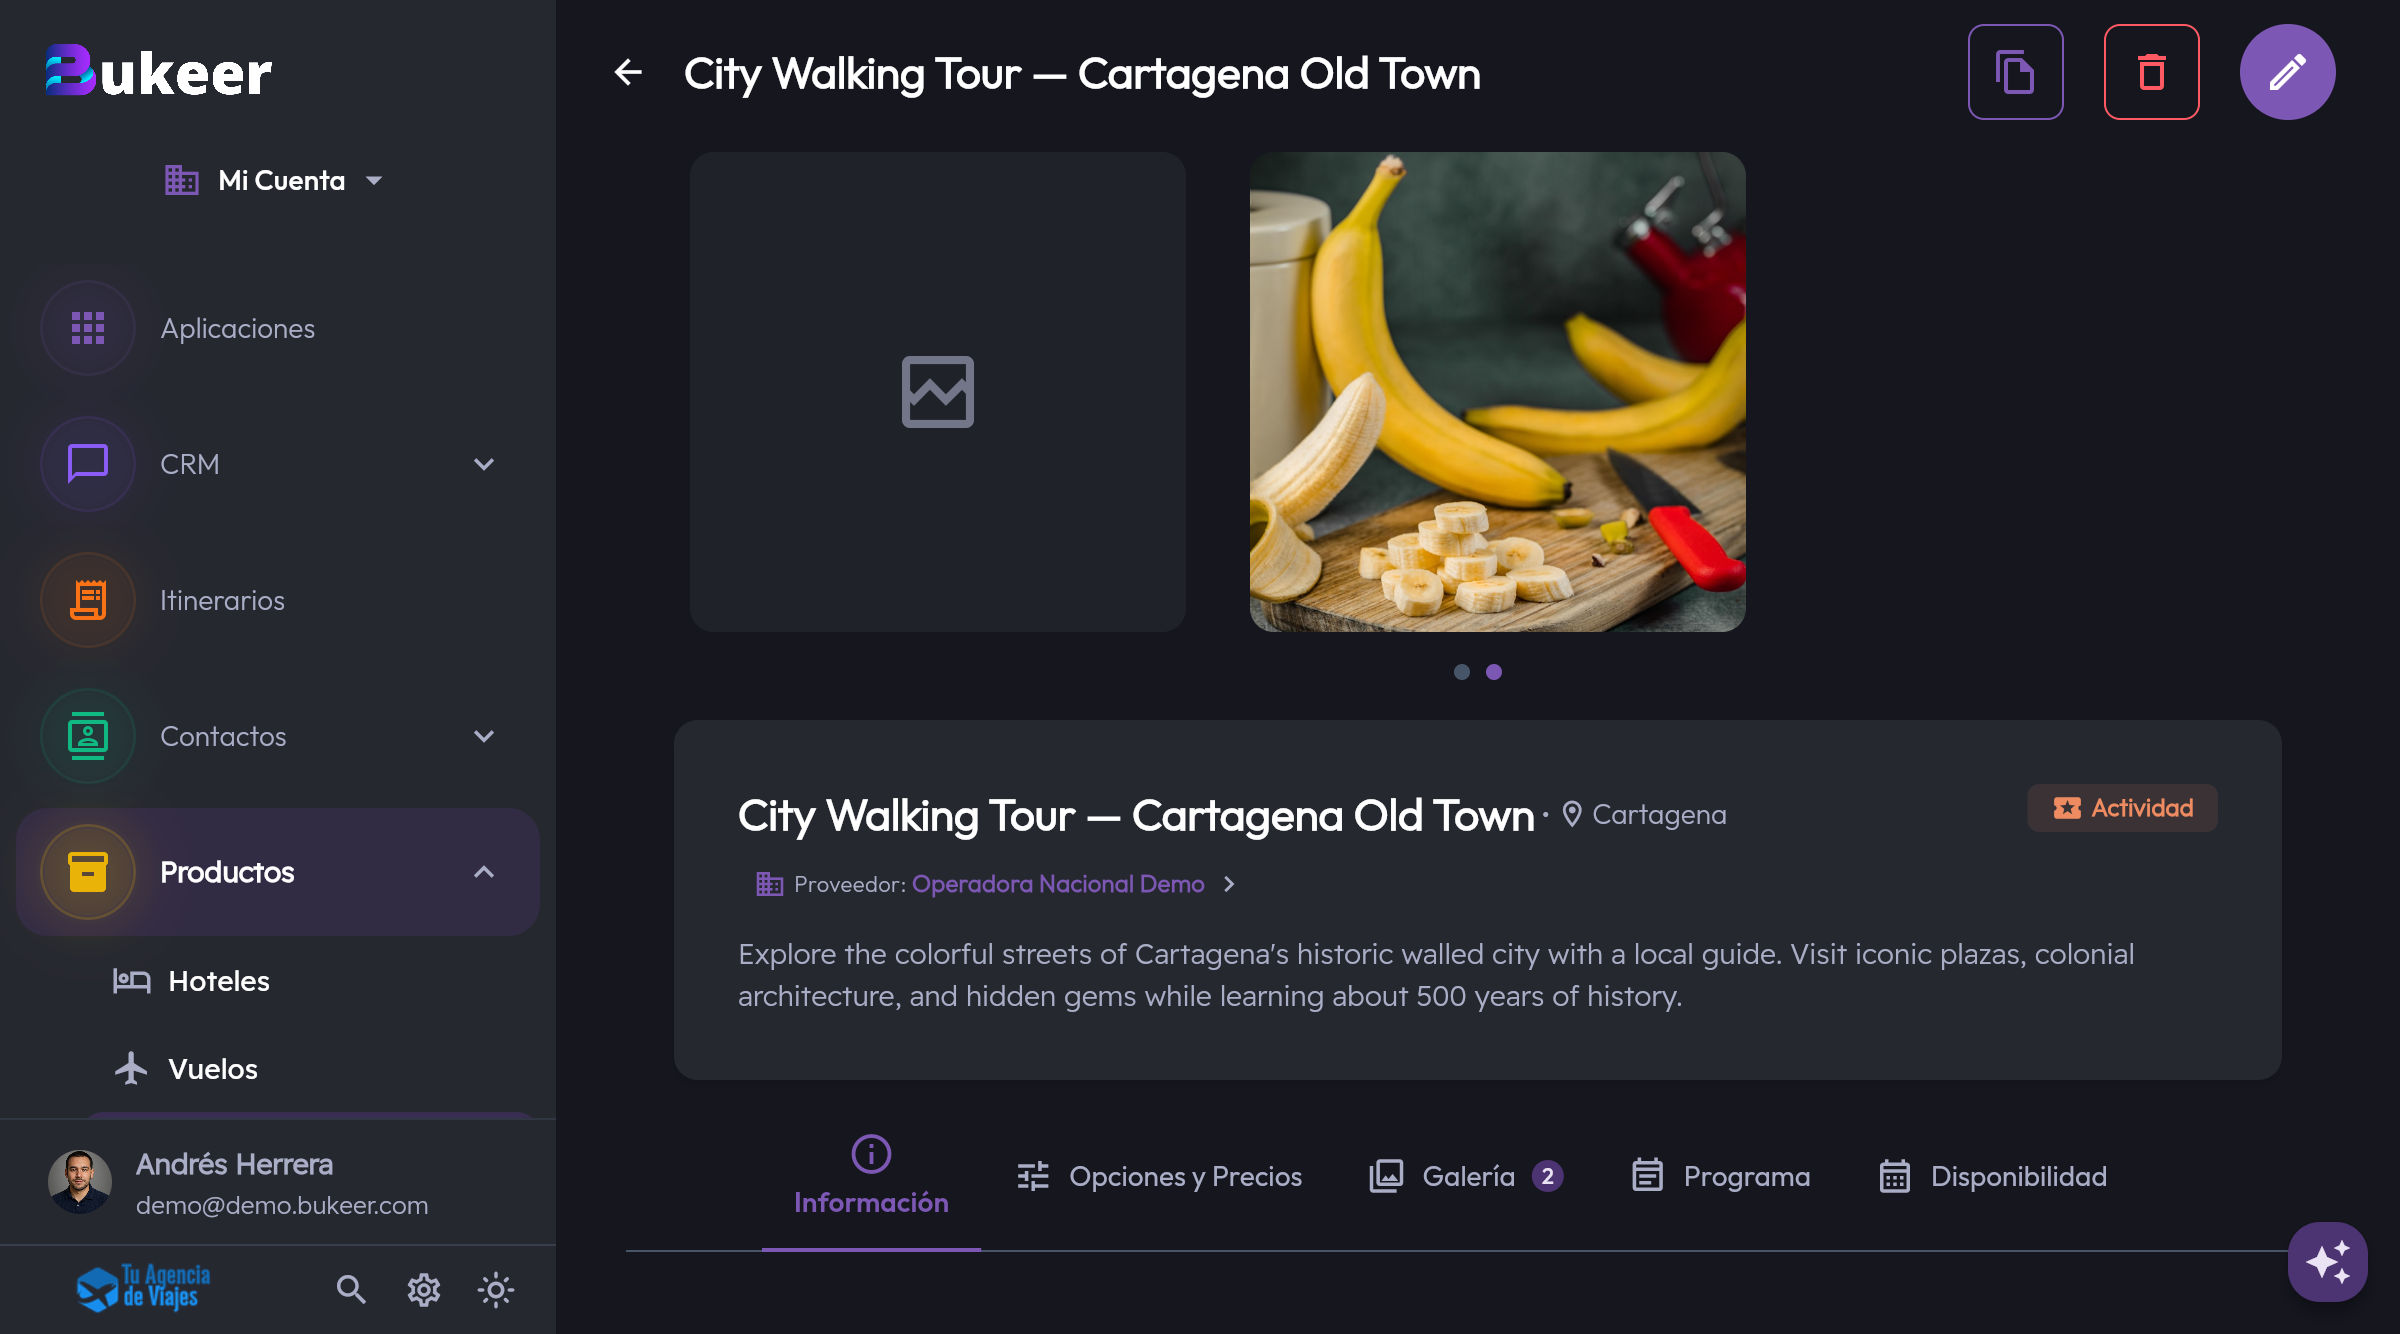Click the duplicate product copy icon
This screenshot has width=2400, height=1334.
coord(2015,72)
